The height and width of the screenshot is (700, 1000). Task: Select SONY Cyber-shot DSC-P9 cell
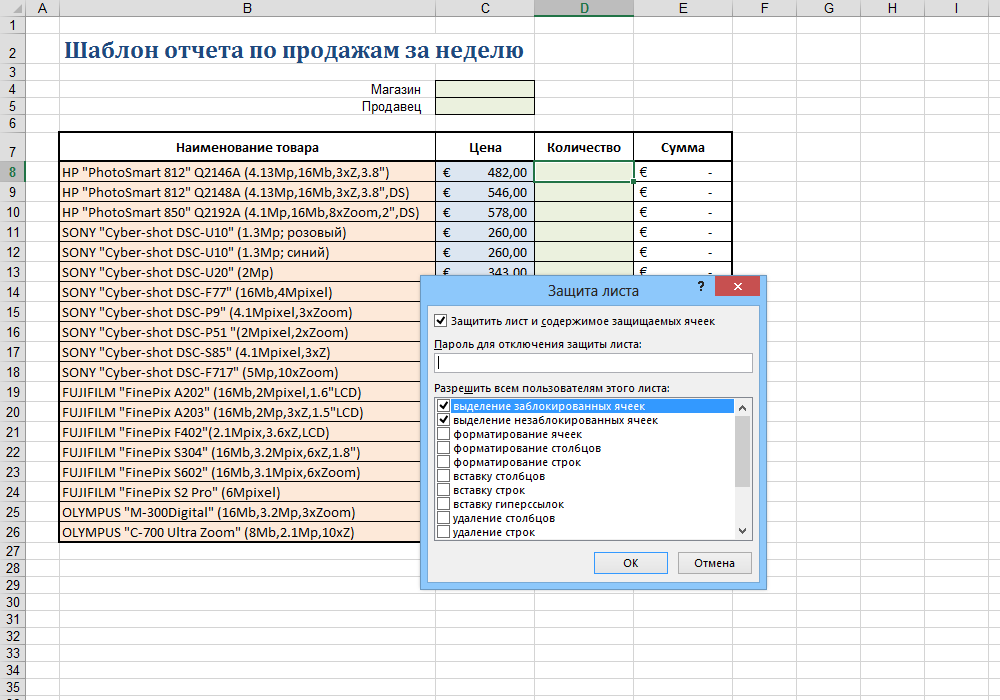(240, 312)
